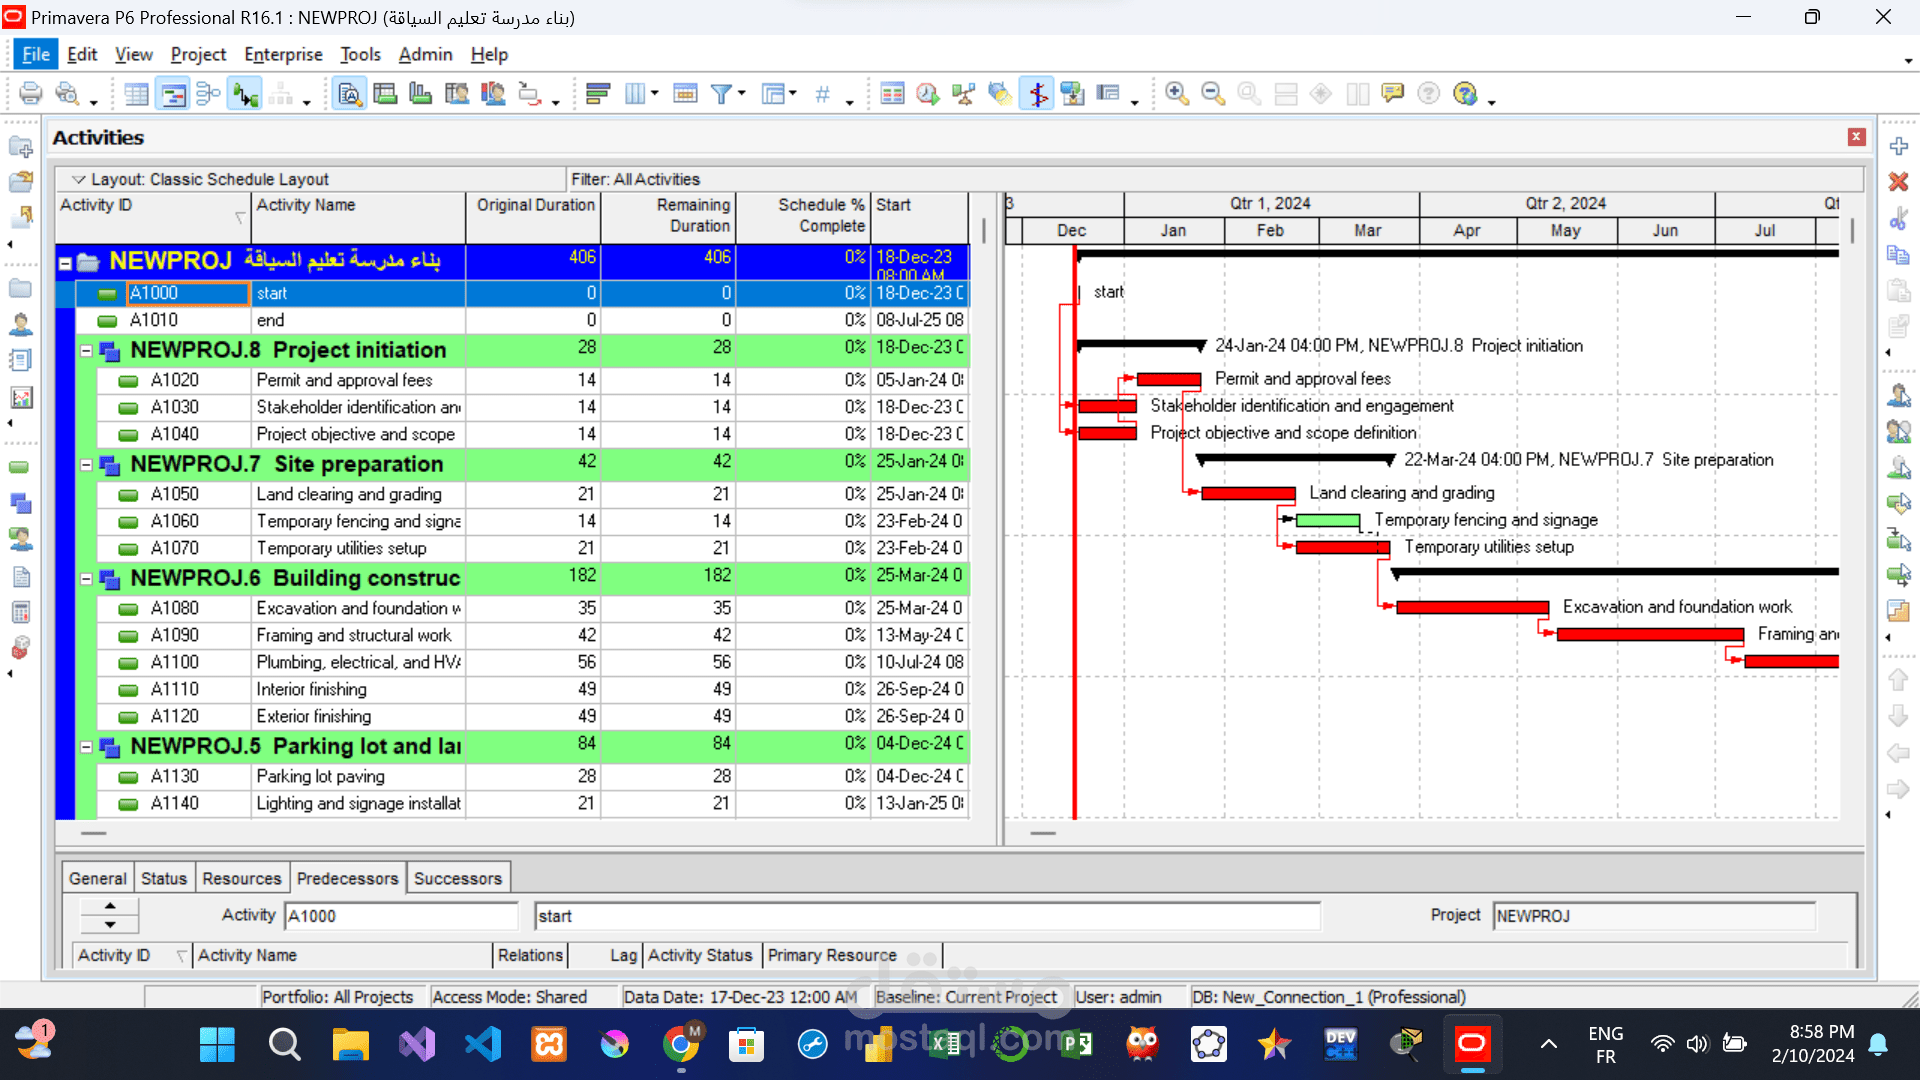The height and width of the screenshot is (1080, 1920).
Task: Open the Enterprise menu
Action: (x=283, y=55)
